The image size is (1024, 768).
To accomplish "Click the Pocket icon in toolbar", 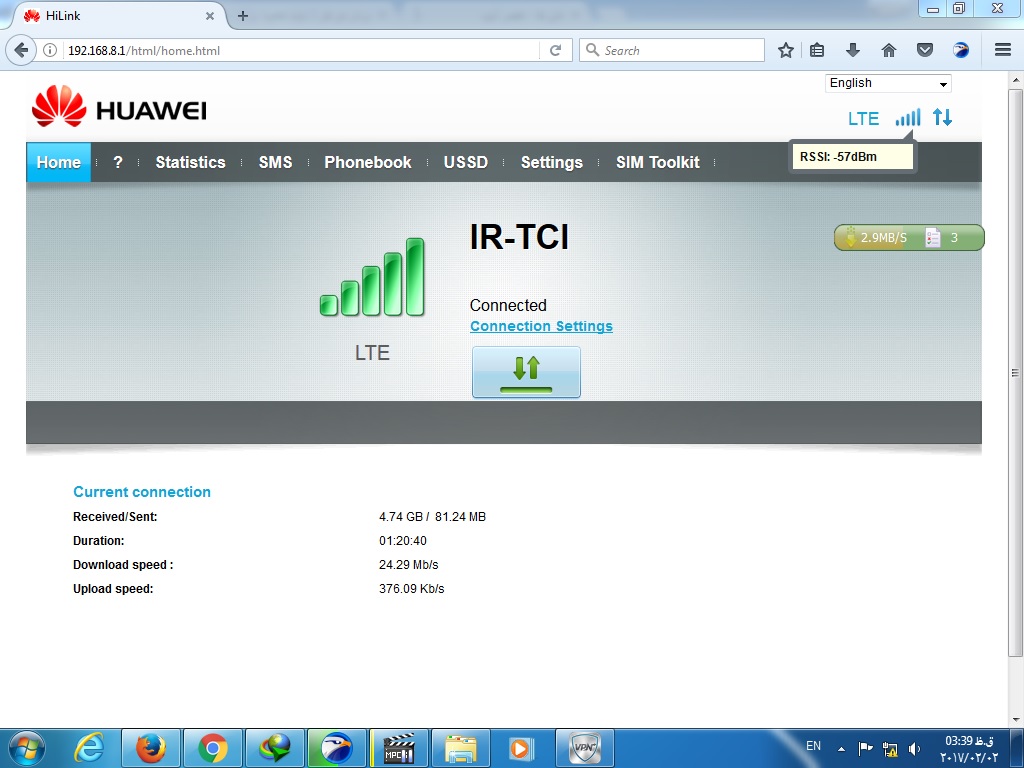I will click(925, 50).
